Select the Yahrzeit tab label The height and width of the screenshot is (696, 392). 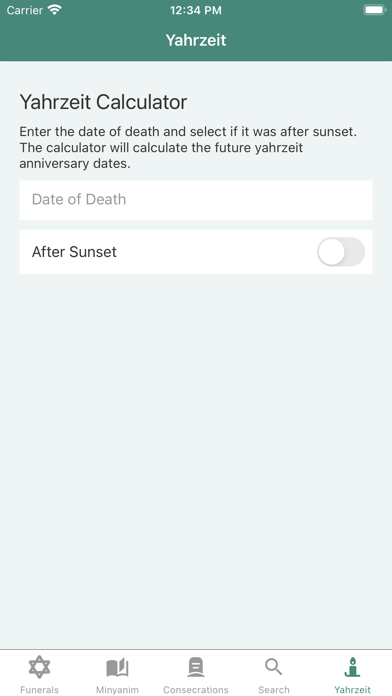tap(352, 690)
